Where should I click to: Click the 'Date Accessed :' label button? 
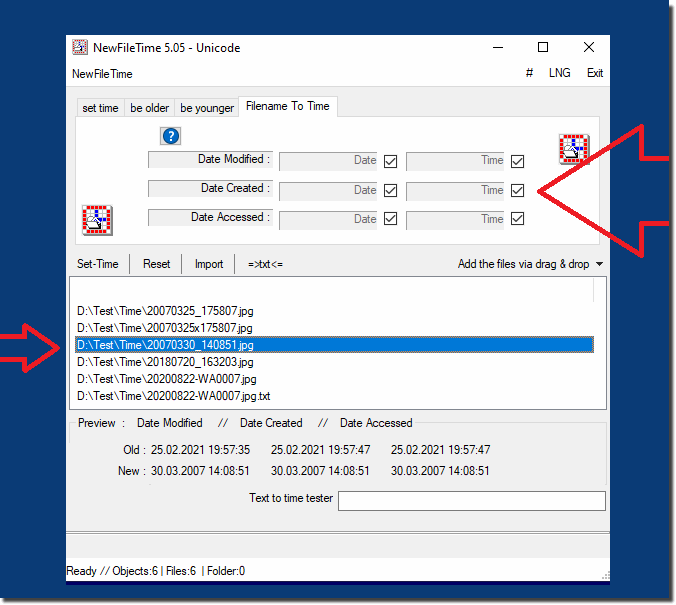tap(210, 217)
